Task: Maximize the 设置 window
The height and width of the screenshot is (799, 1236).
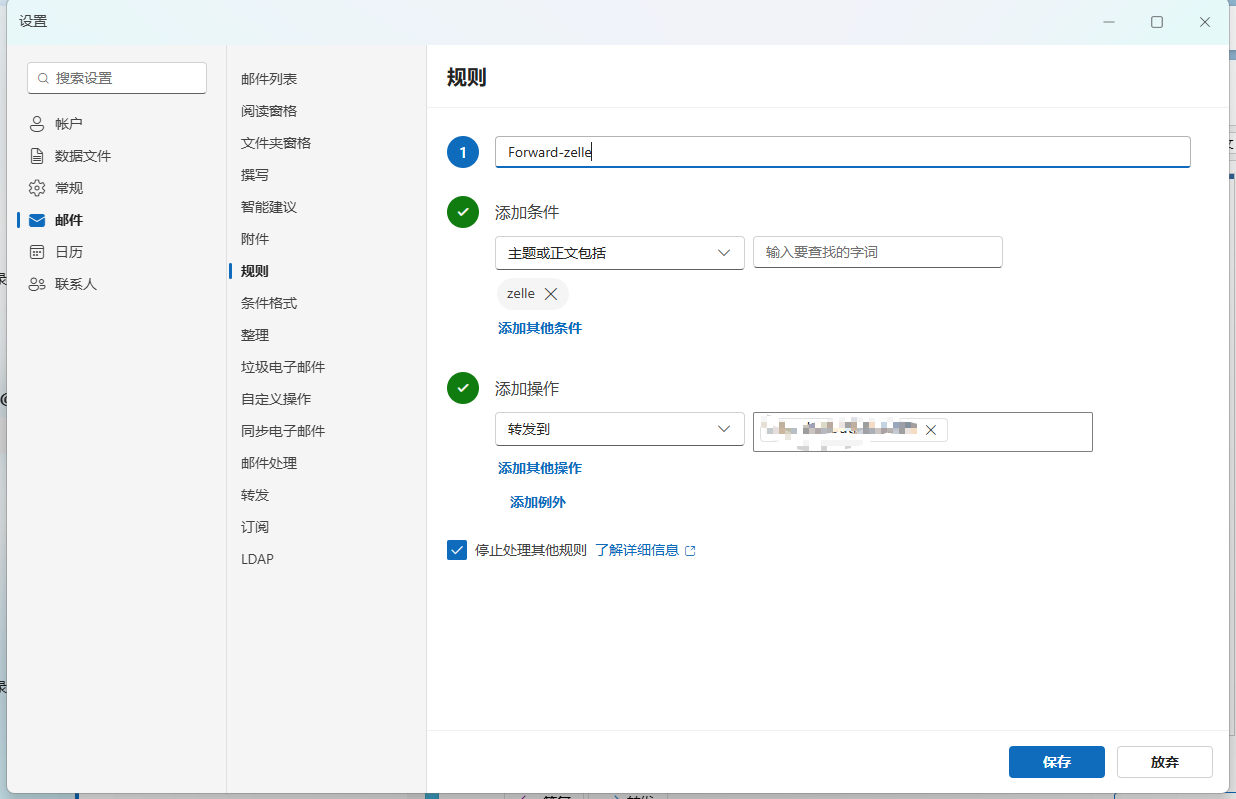Action: (1157, 22)
